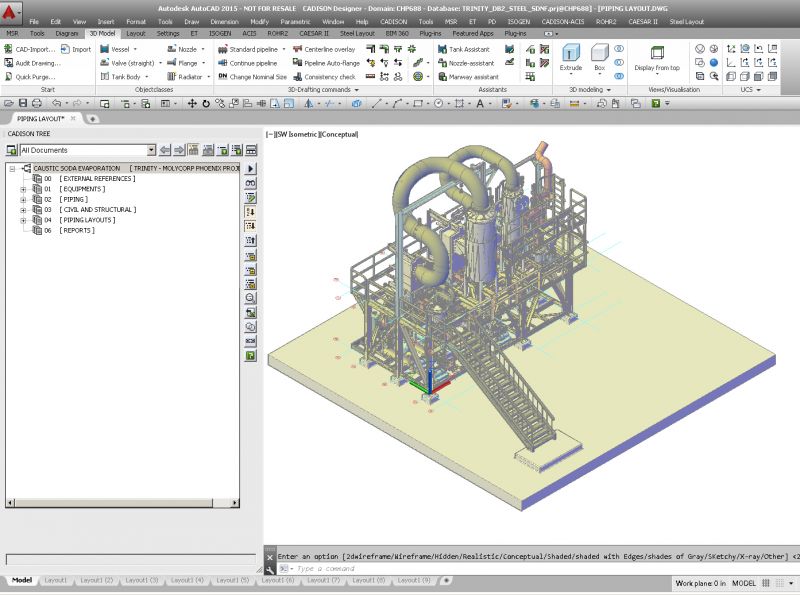The image size is (800, 595).
Task: Click the Move tool icon in toolbar
Action: (192, 104)
